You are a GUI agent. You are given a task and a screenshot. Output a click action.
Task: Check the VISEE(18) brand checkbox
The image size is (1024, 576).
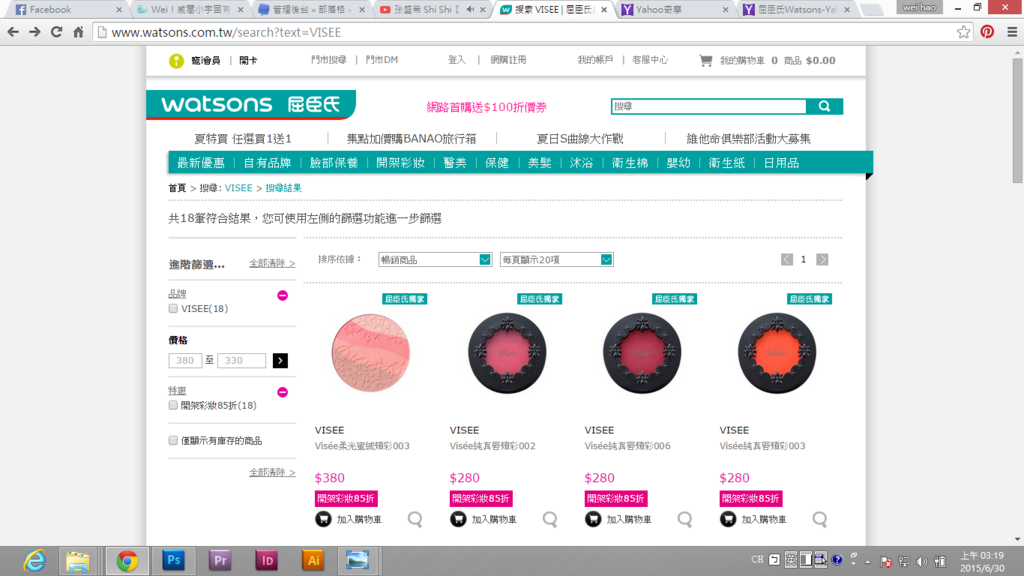pos(173,308)
